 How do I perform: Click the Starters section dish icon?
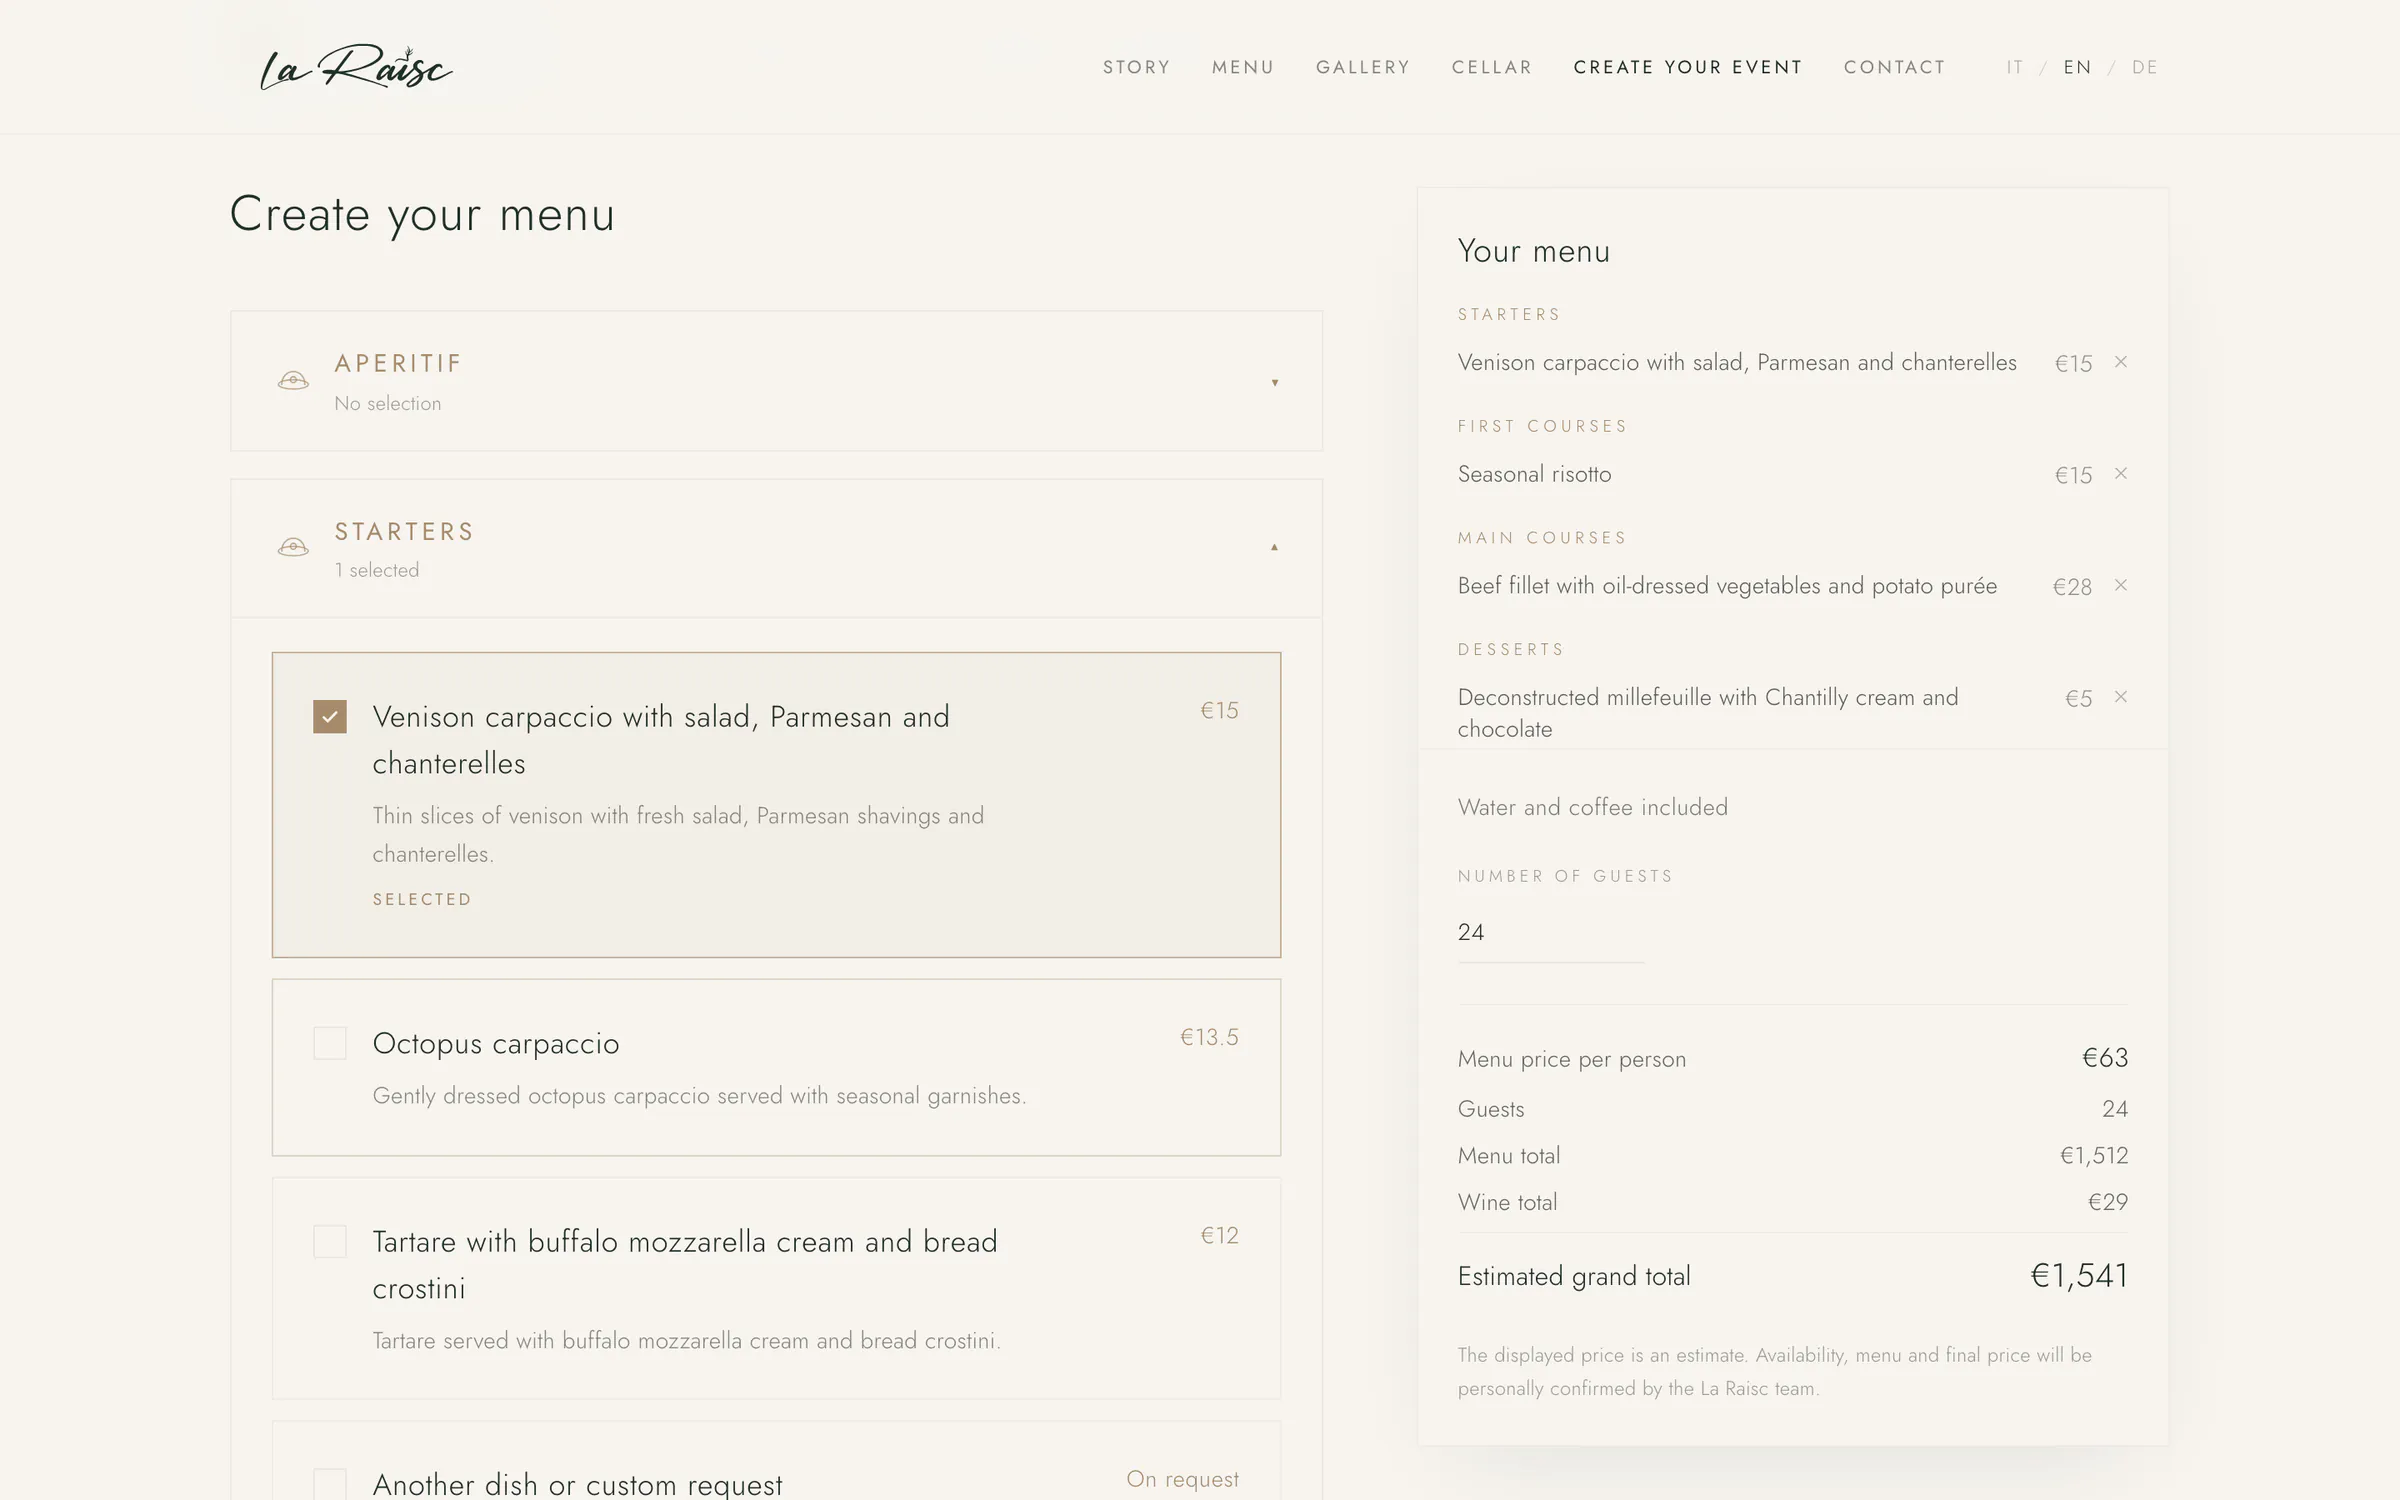[293, 547]
